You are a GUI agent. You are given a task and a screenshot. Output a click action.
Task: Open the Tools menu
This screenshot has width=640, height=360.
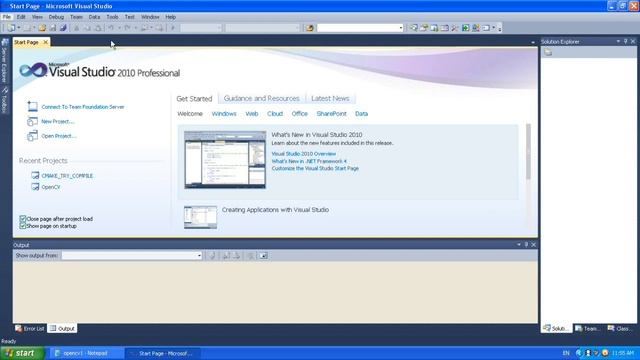click(x=112, y=17)
